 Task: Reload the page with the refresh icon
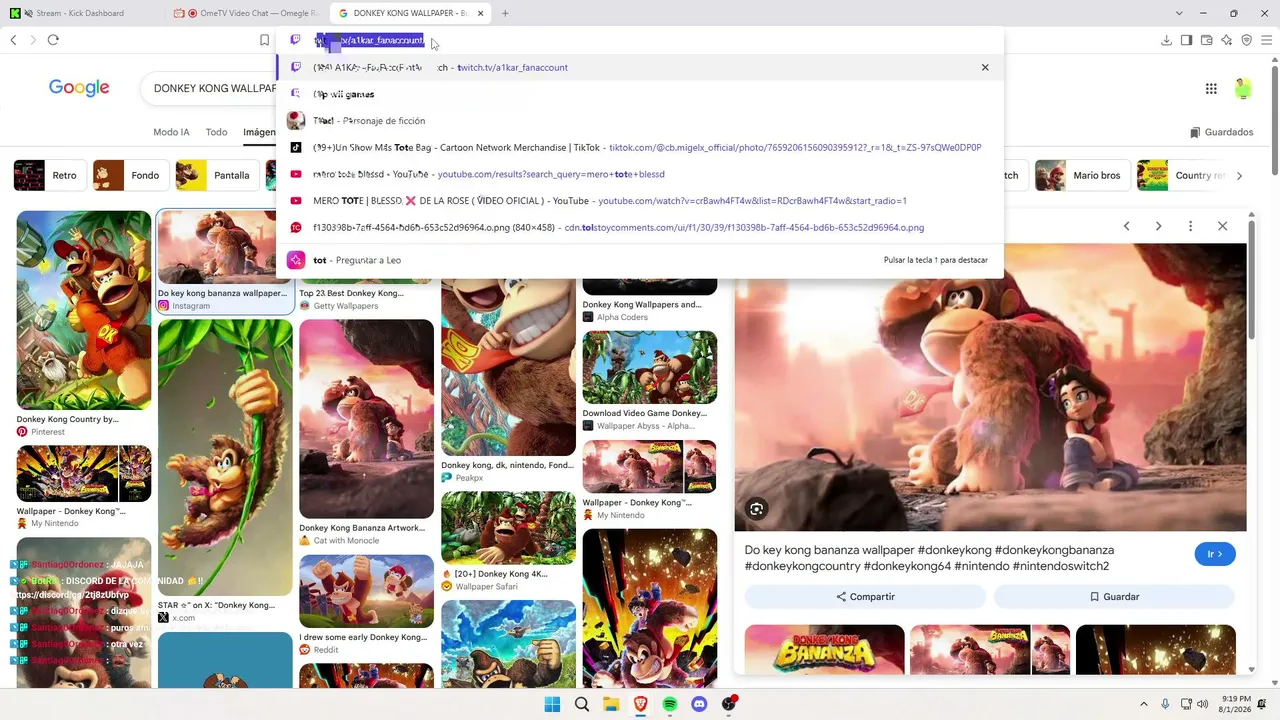coord(53,40)
